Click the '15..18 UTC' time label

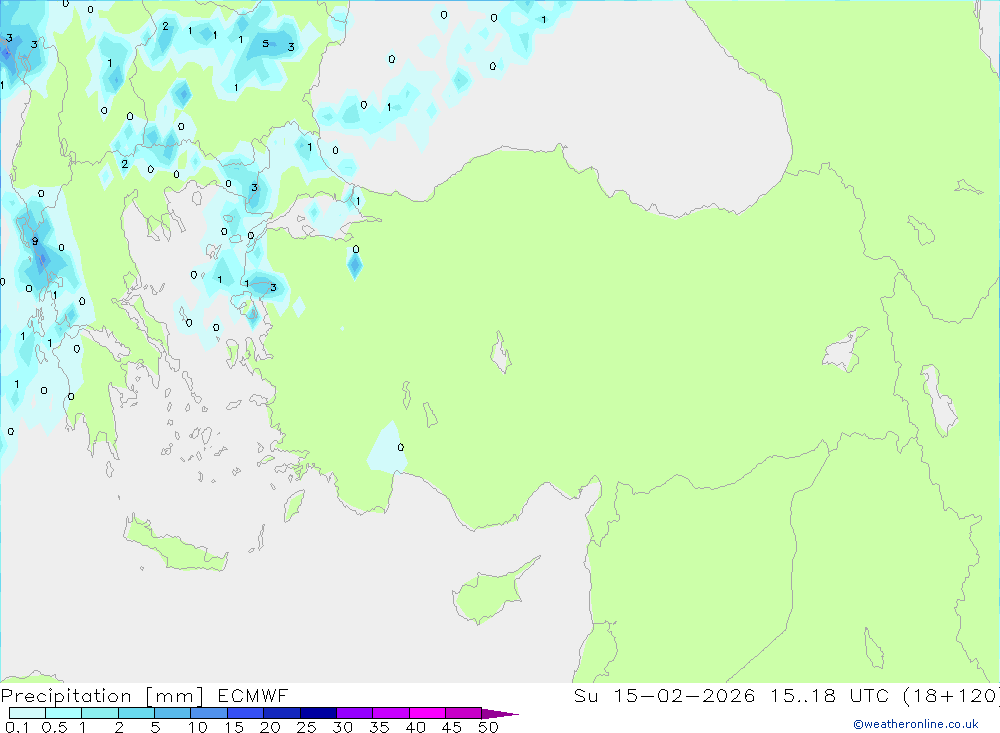[830, 695]
